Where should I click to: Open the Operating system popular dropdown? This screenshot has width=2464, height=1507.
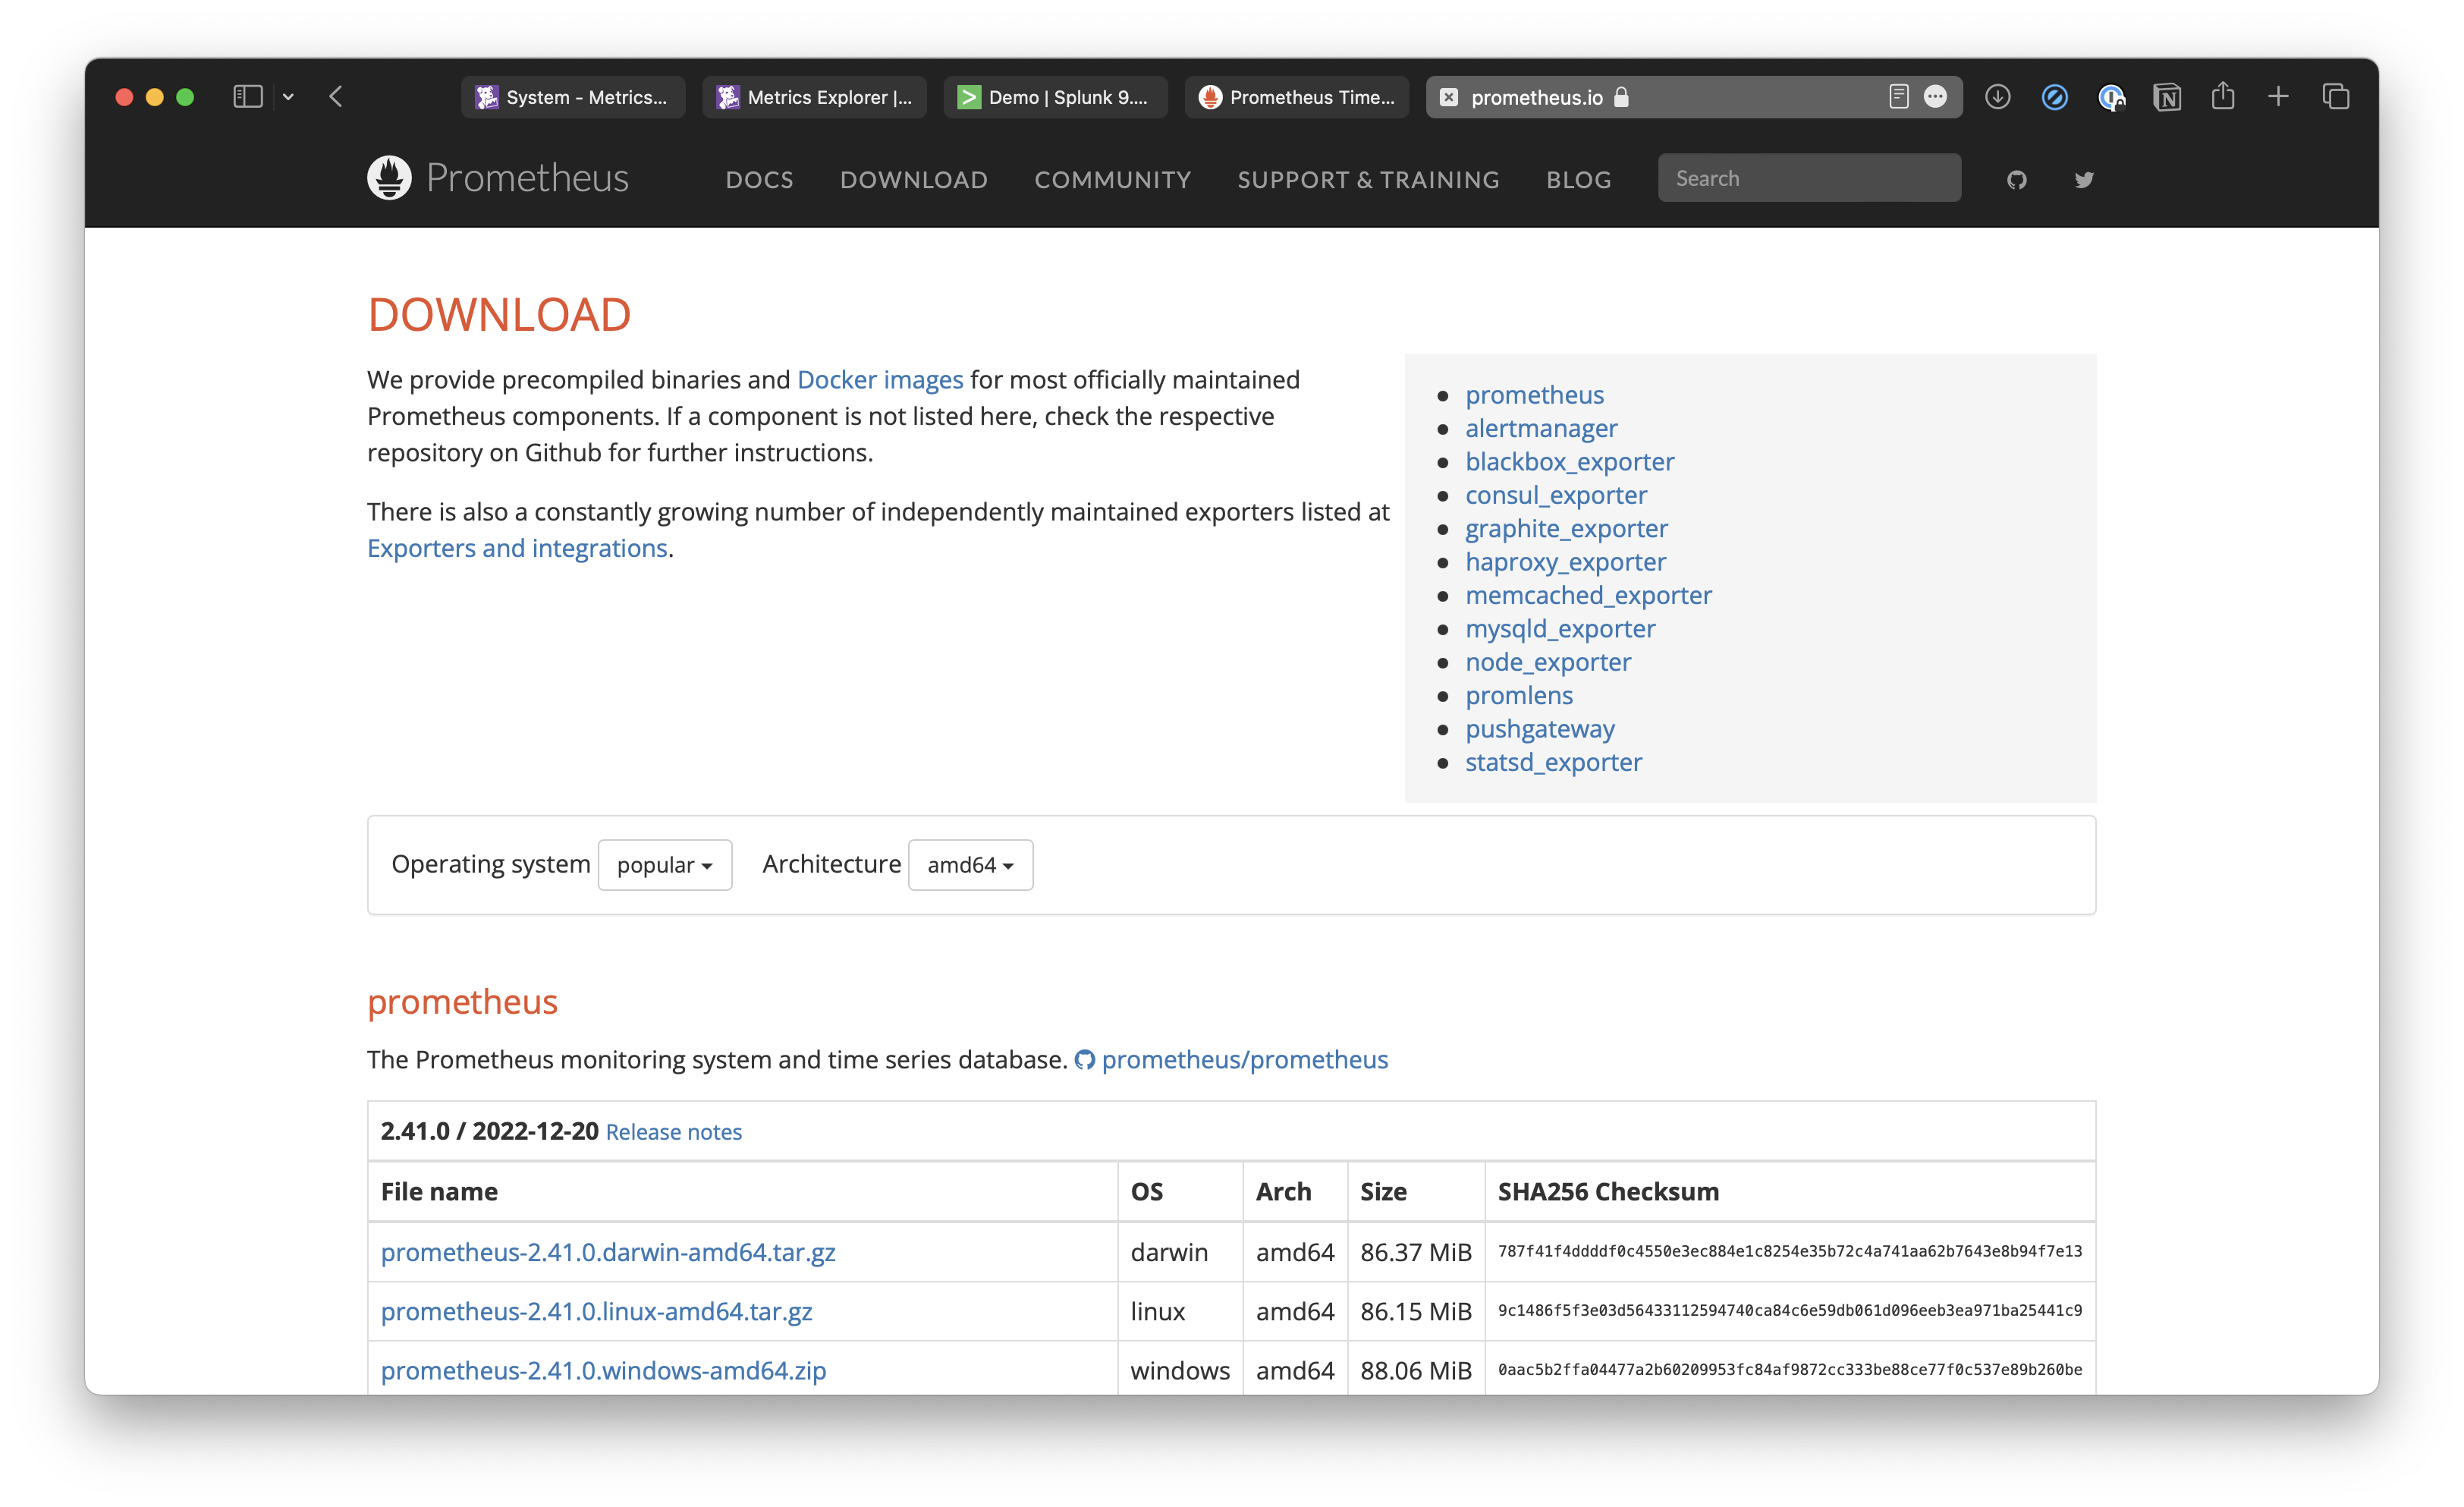tap(664, 865)
